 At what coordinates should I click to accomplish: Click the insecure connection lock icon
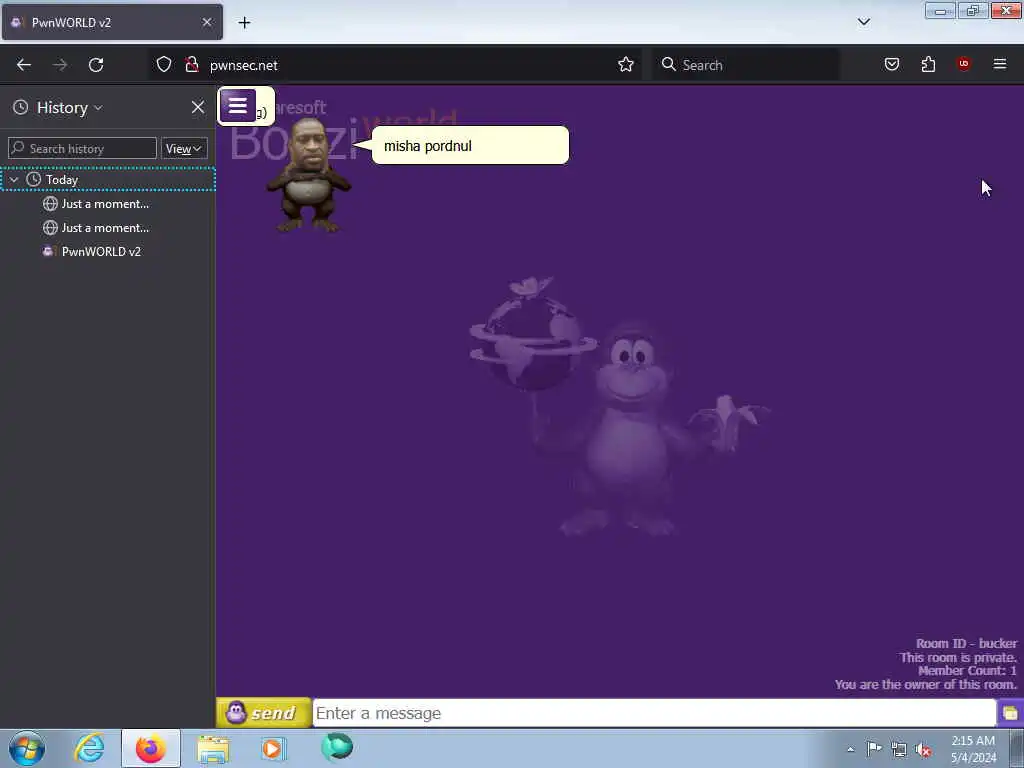tap(191, 64)
